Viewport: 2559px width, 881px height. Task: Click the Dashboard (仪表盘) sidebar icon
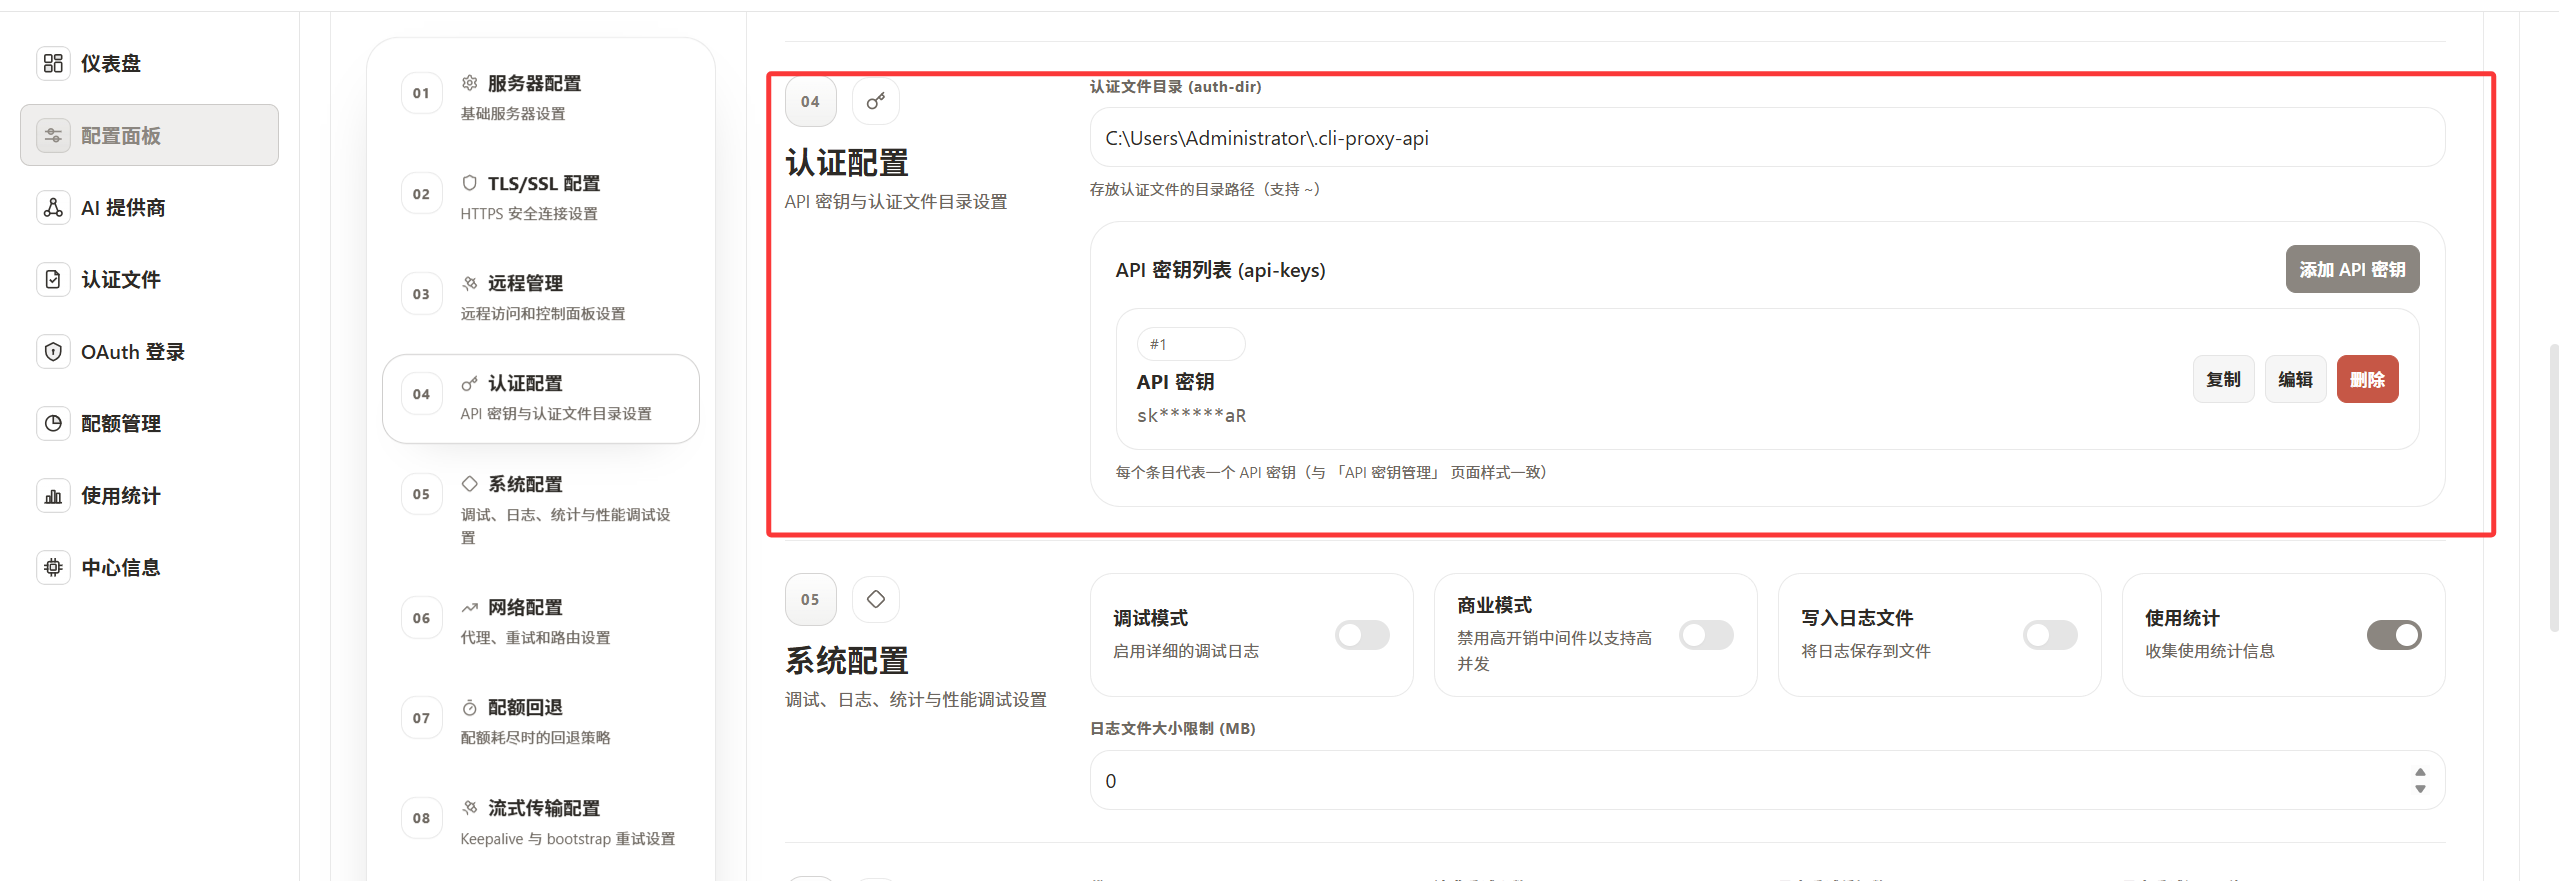click(x=53, y=64)
